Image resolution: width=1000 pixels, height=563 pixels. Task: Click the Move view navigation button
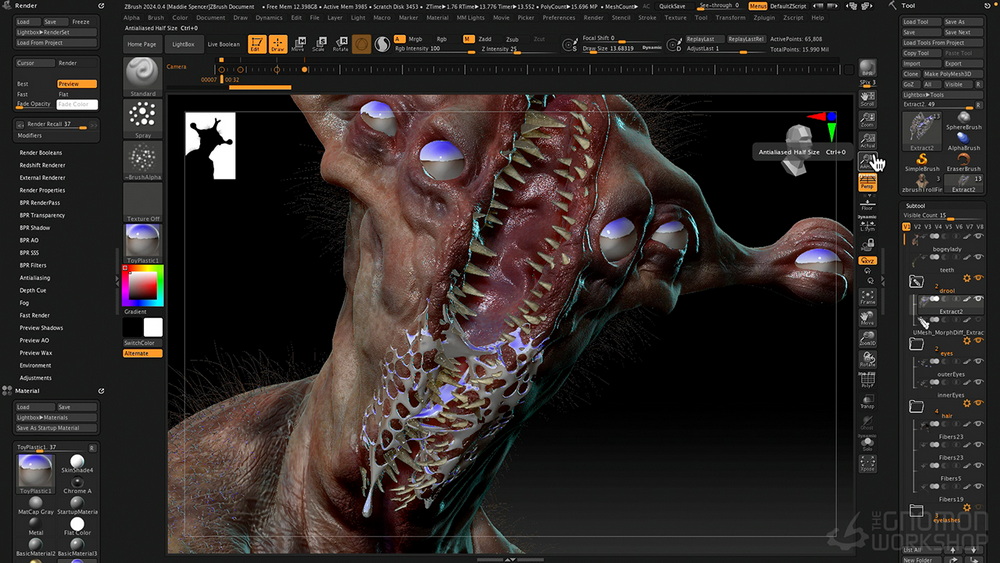coord(867,318)
